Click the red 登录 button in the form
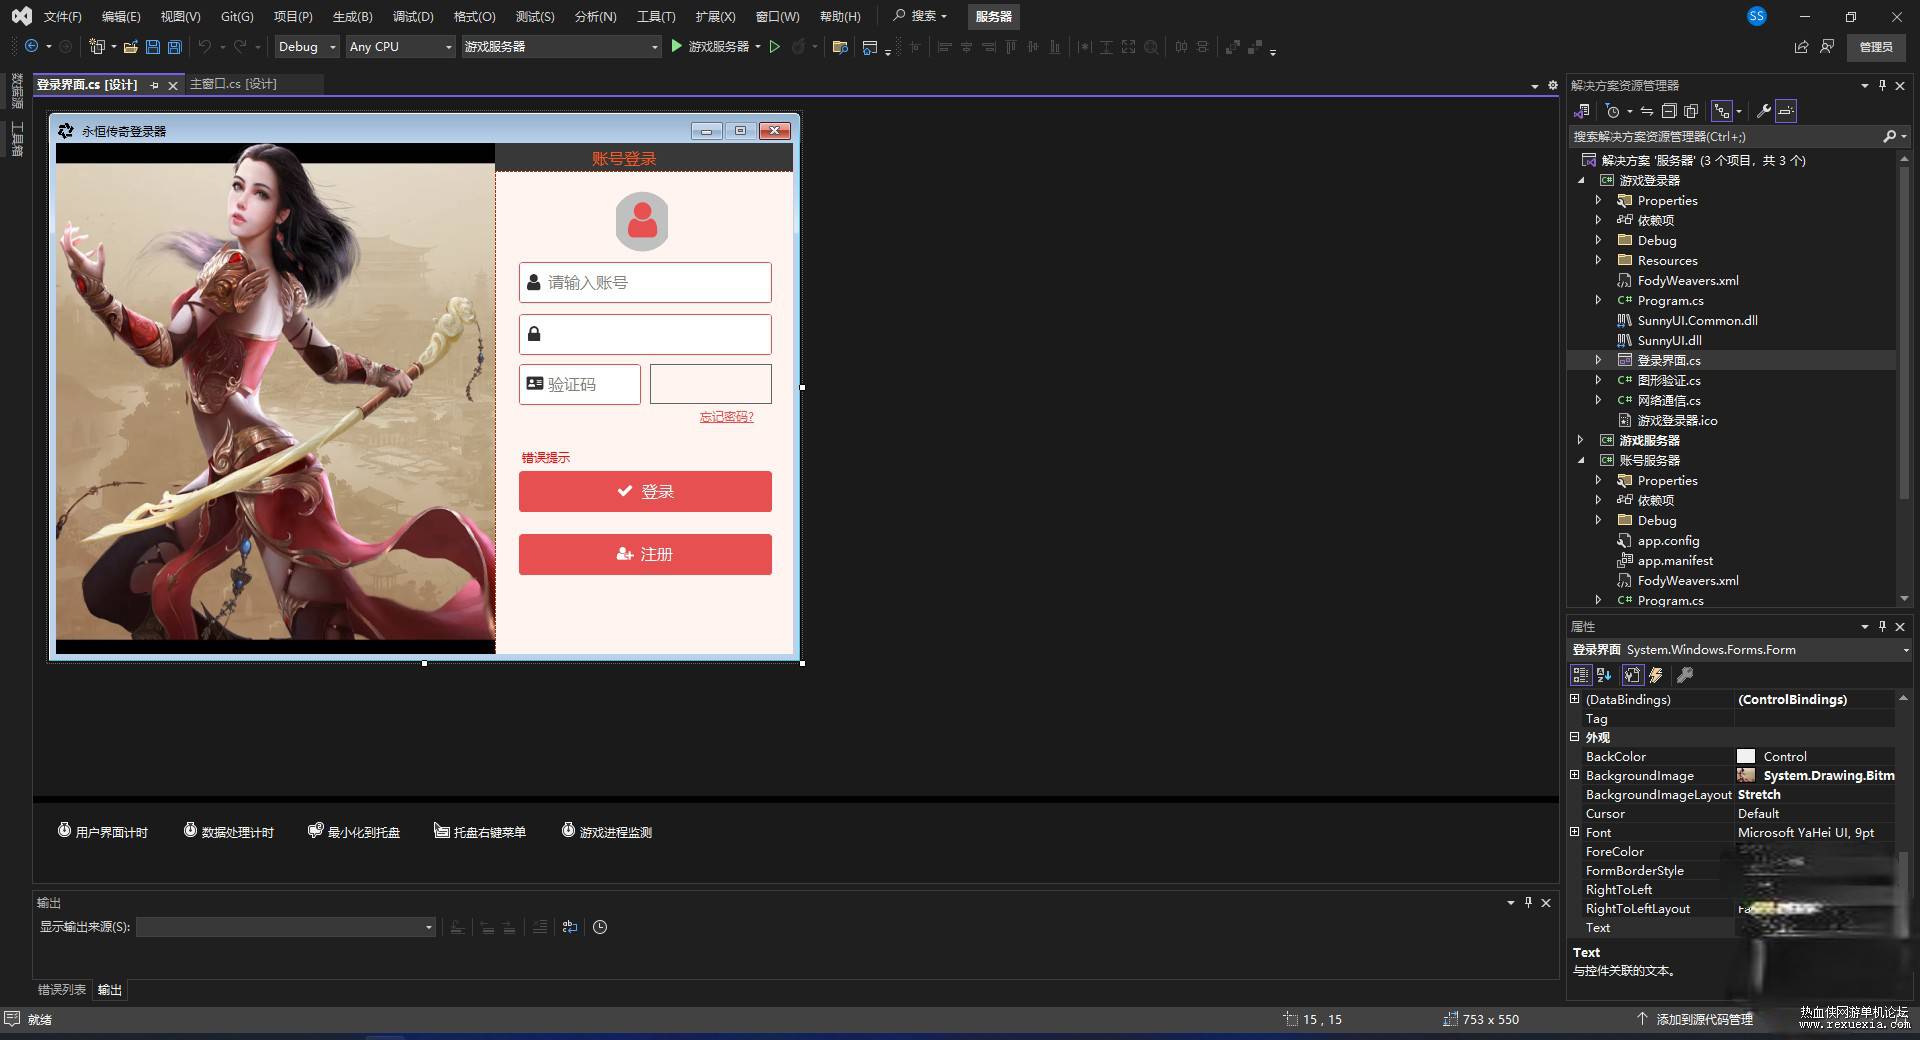Viewport: 1920px width, 1040px height. point(645,491)
